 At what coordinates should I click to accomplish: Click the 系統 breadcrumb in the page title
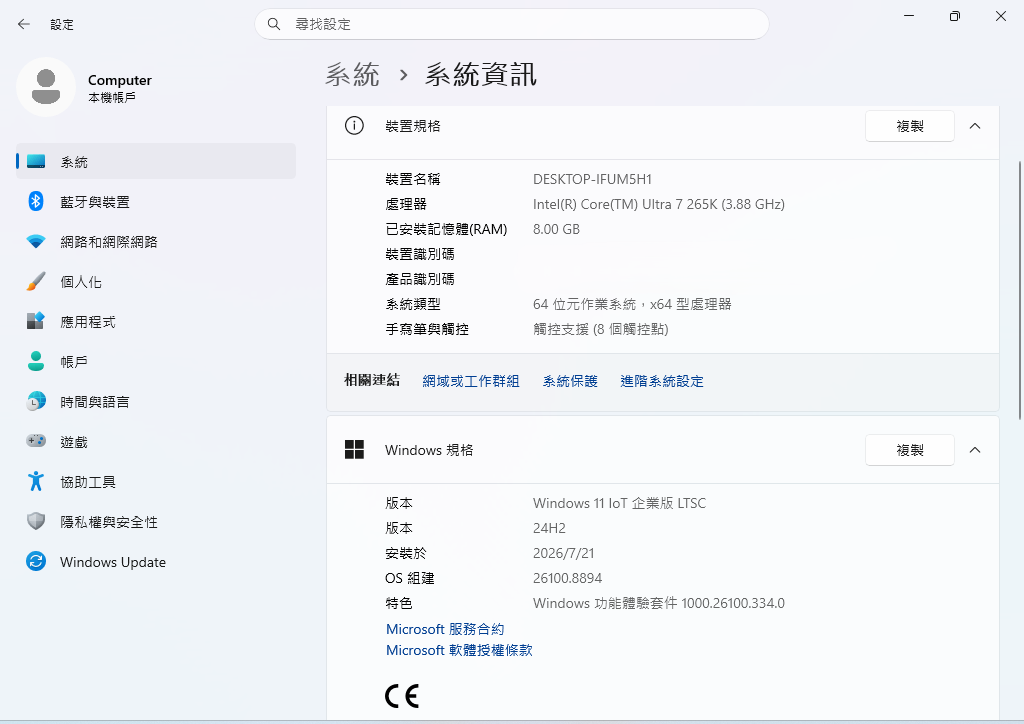[x=353, y=74]
